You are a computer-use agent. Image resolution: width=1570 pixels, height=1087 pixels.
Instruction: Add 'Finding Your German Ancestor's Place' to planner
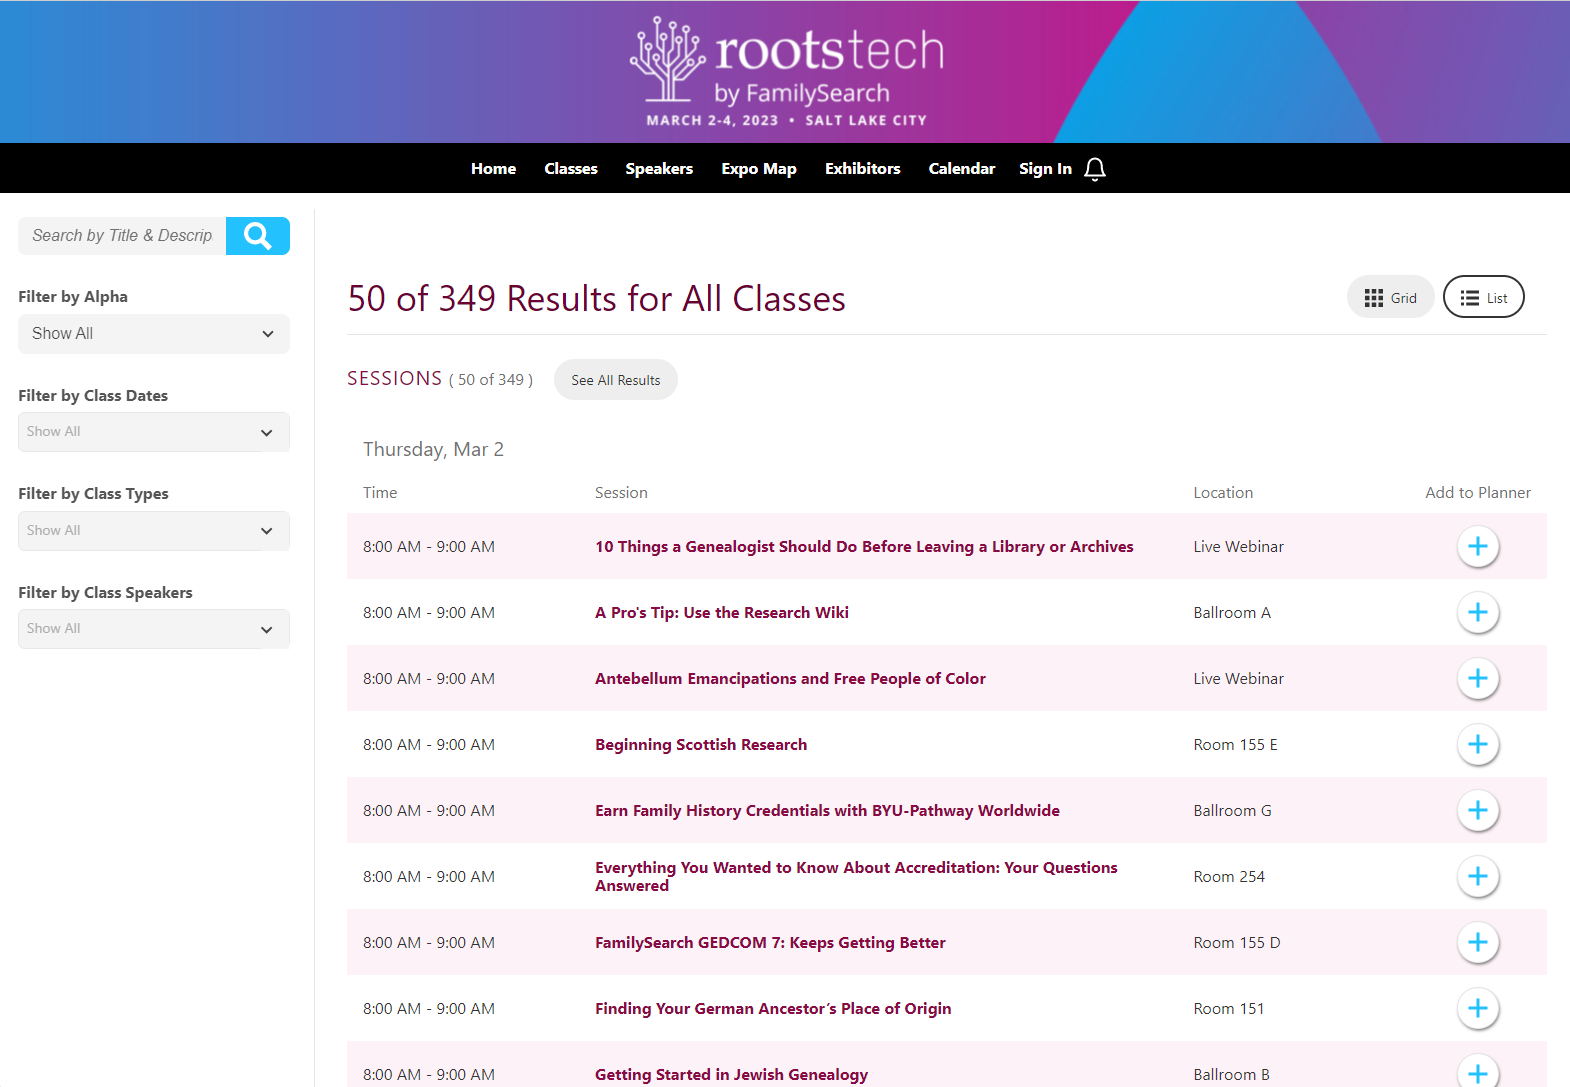click(1478, 1009)
